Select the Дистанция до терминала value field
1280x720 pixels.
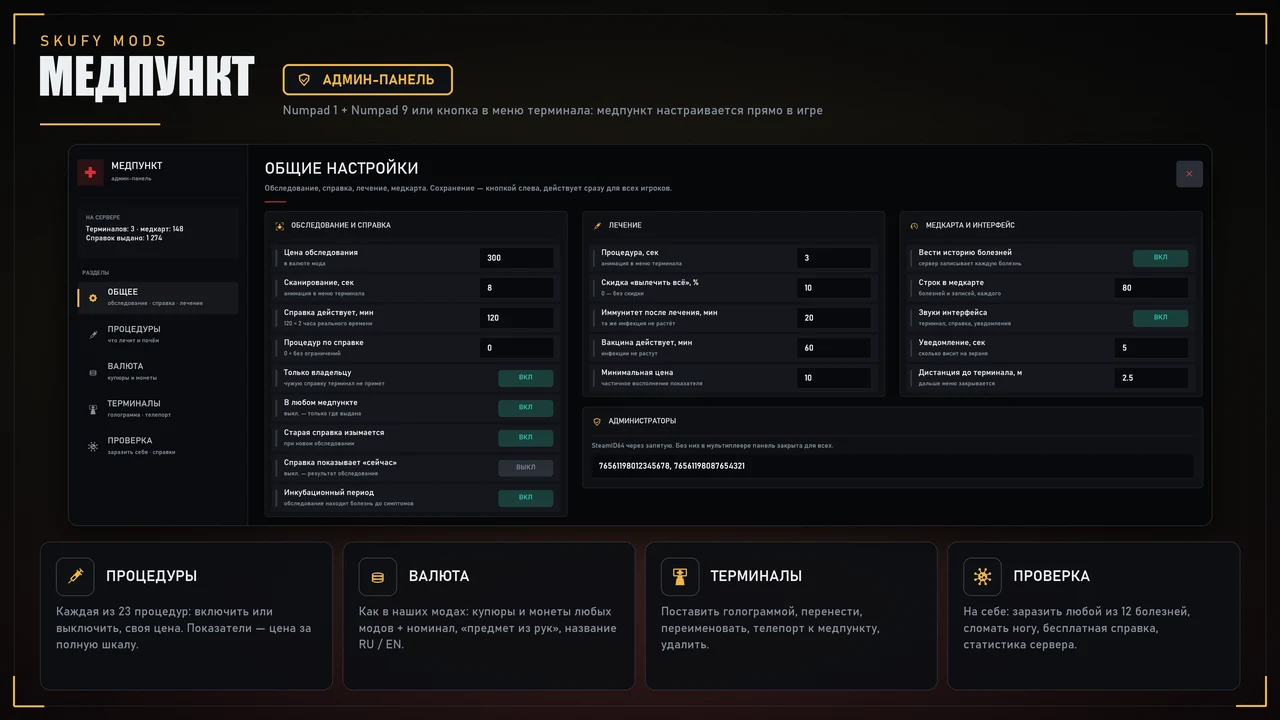[x=1151, y=378]
